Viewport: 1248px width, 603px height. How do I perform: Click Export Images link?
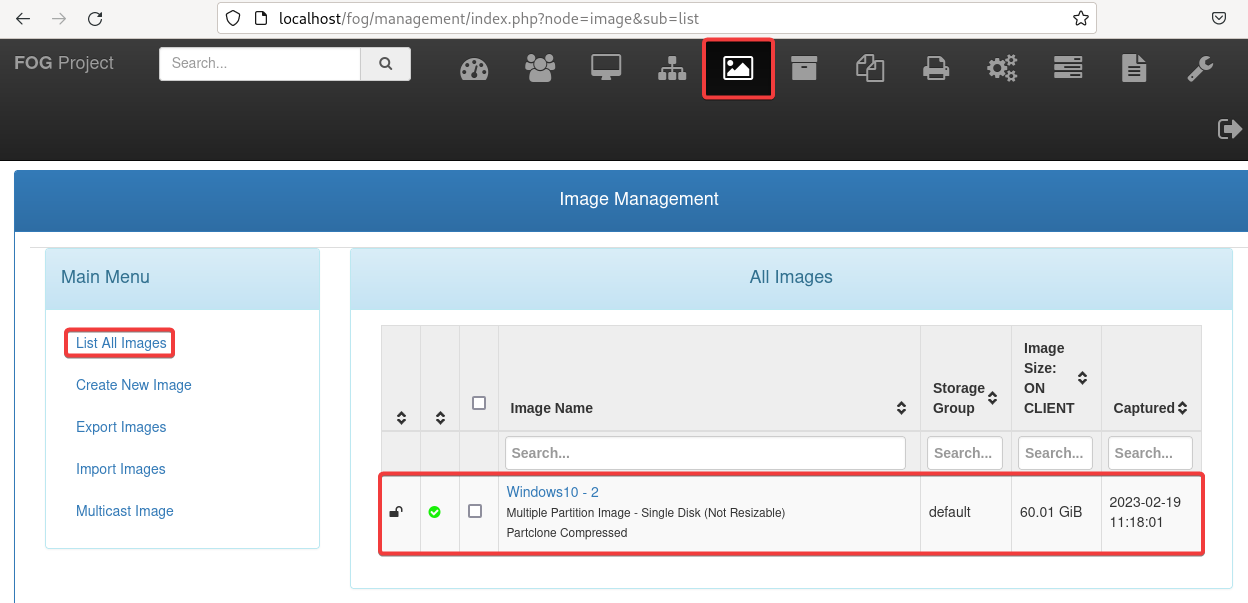(121, 427)
